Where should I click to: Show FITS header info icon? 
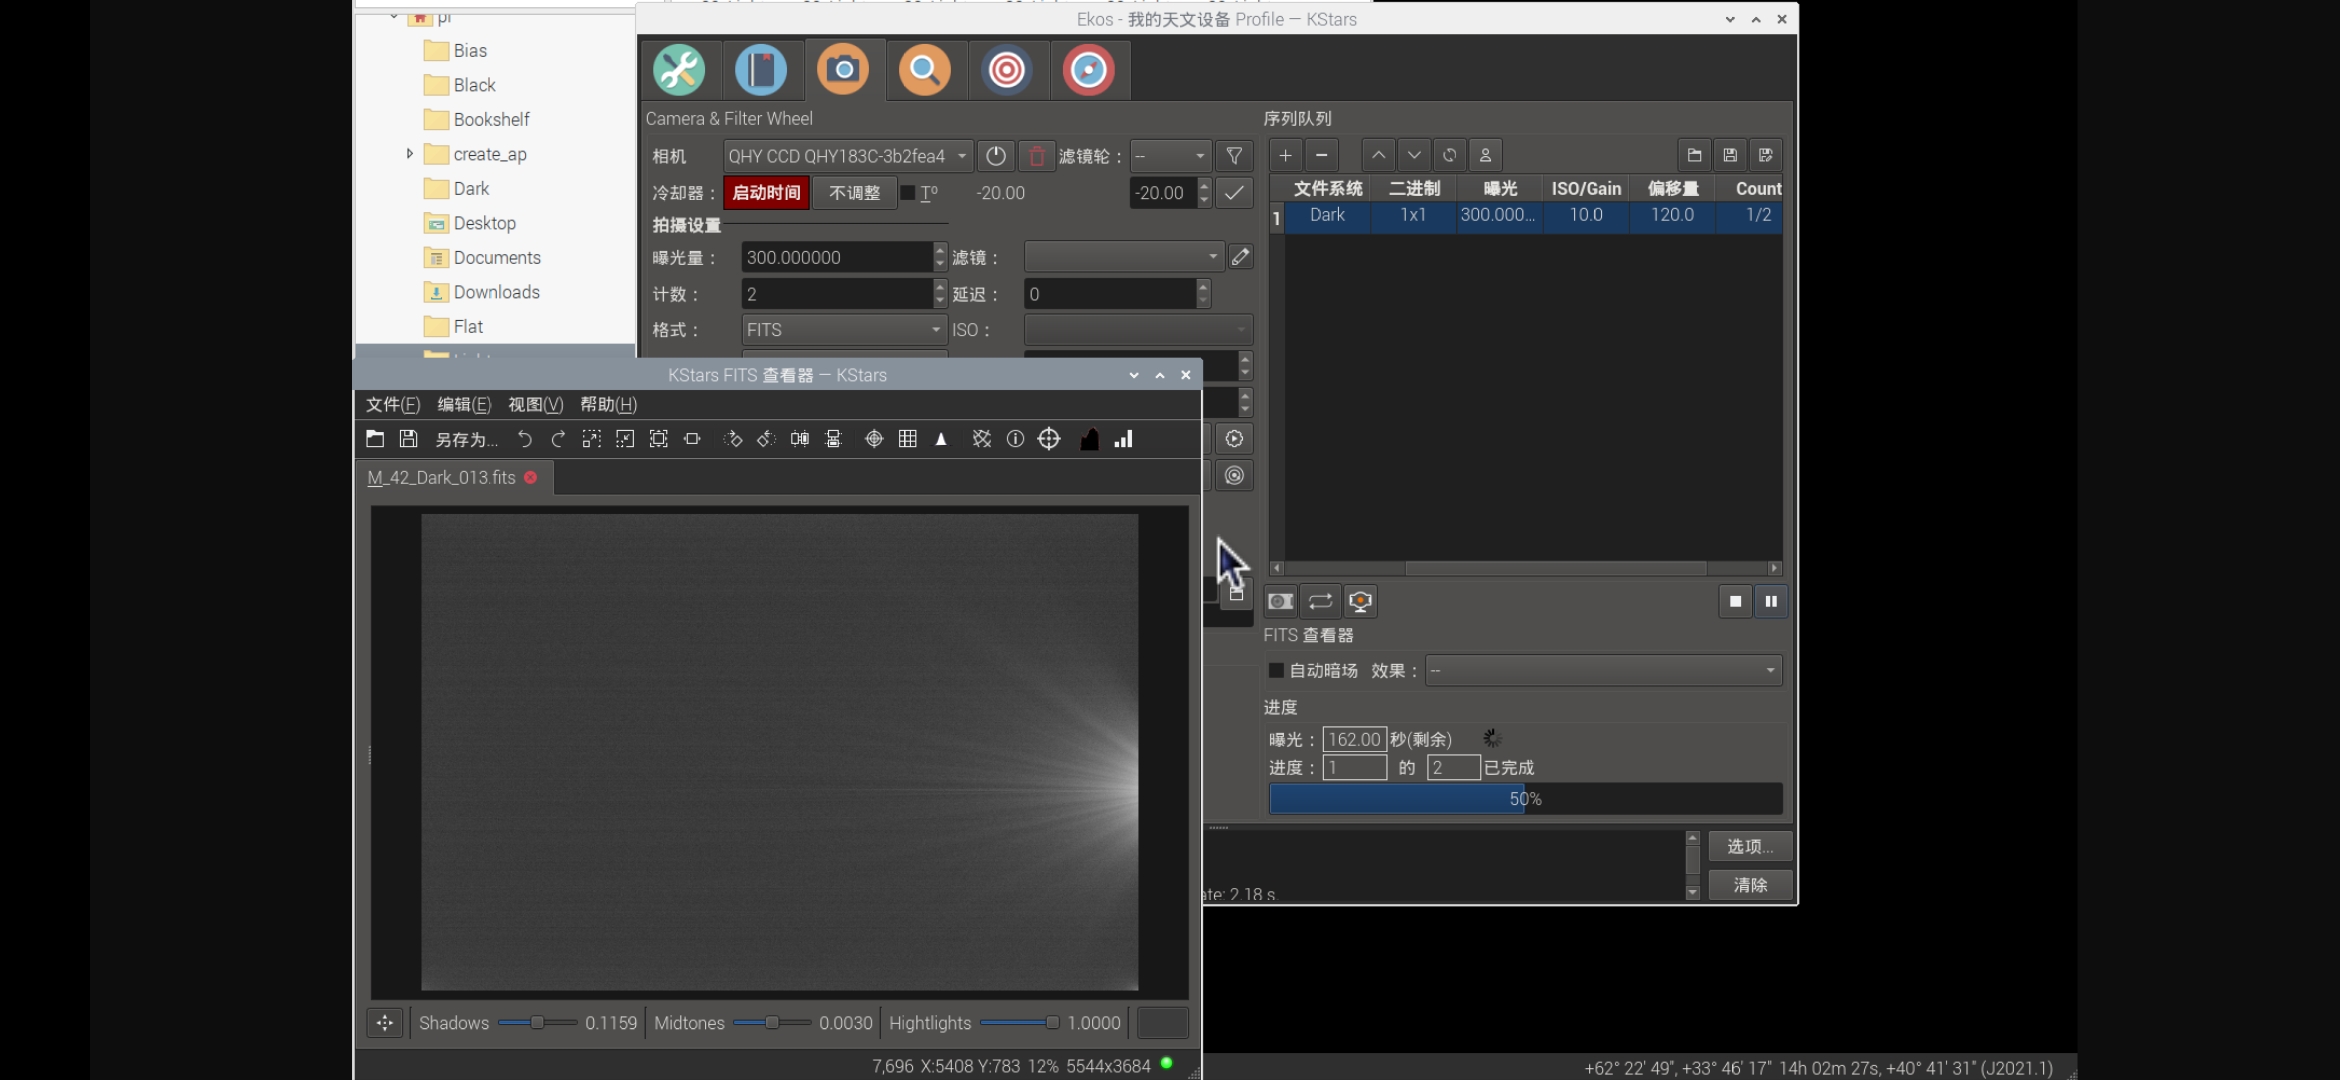coord(1015,439)
